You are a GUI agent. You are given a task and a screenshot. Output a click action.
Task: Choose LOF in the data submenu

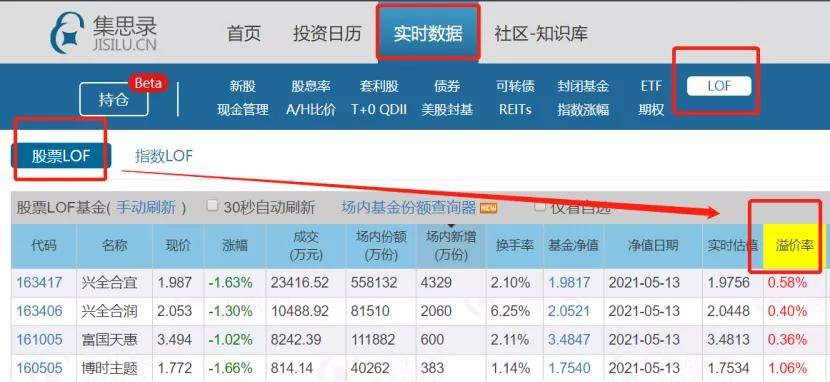point(719,86)
